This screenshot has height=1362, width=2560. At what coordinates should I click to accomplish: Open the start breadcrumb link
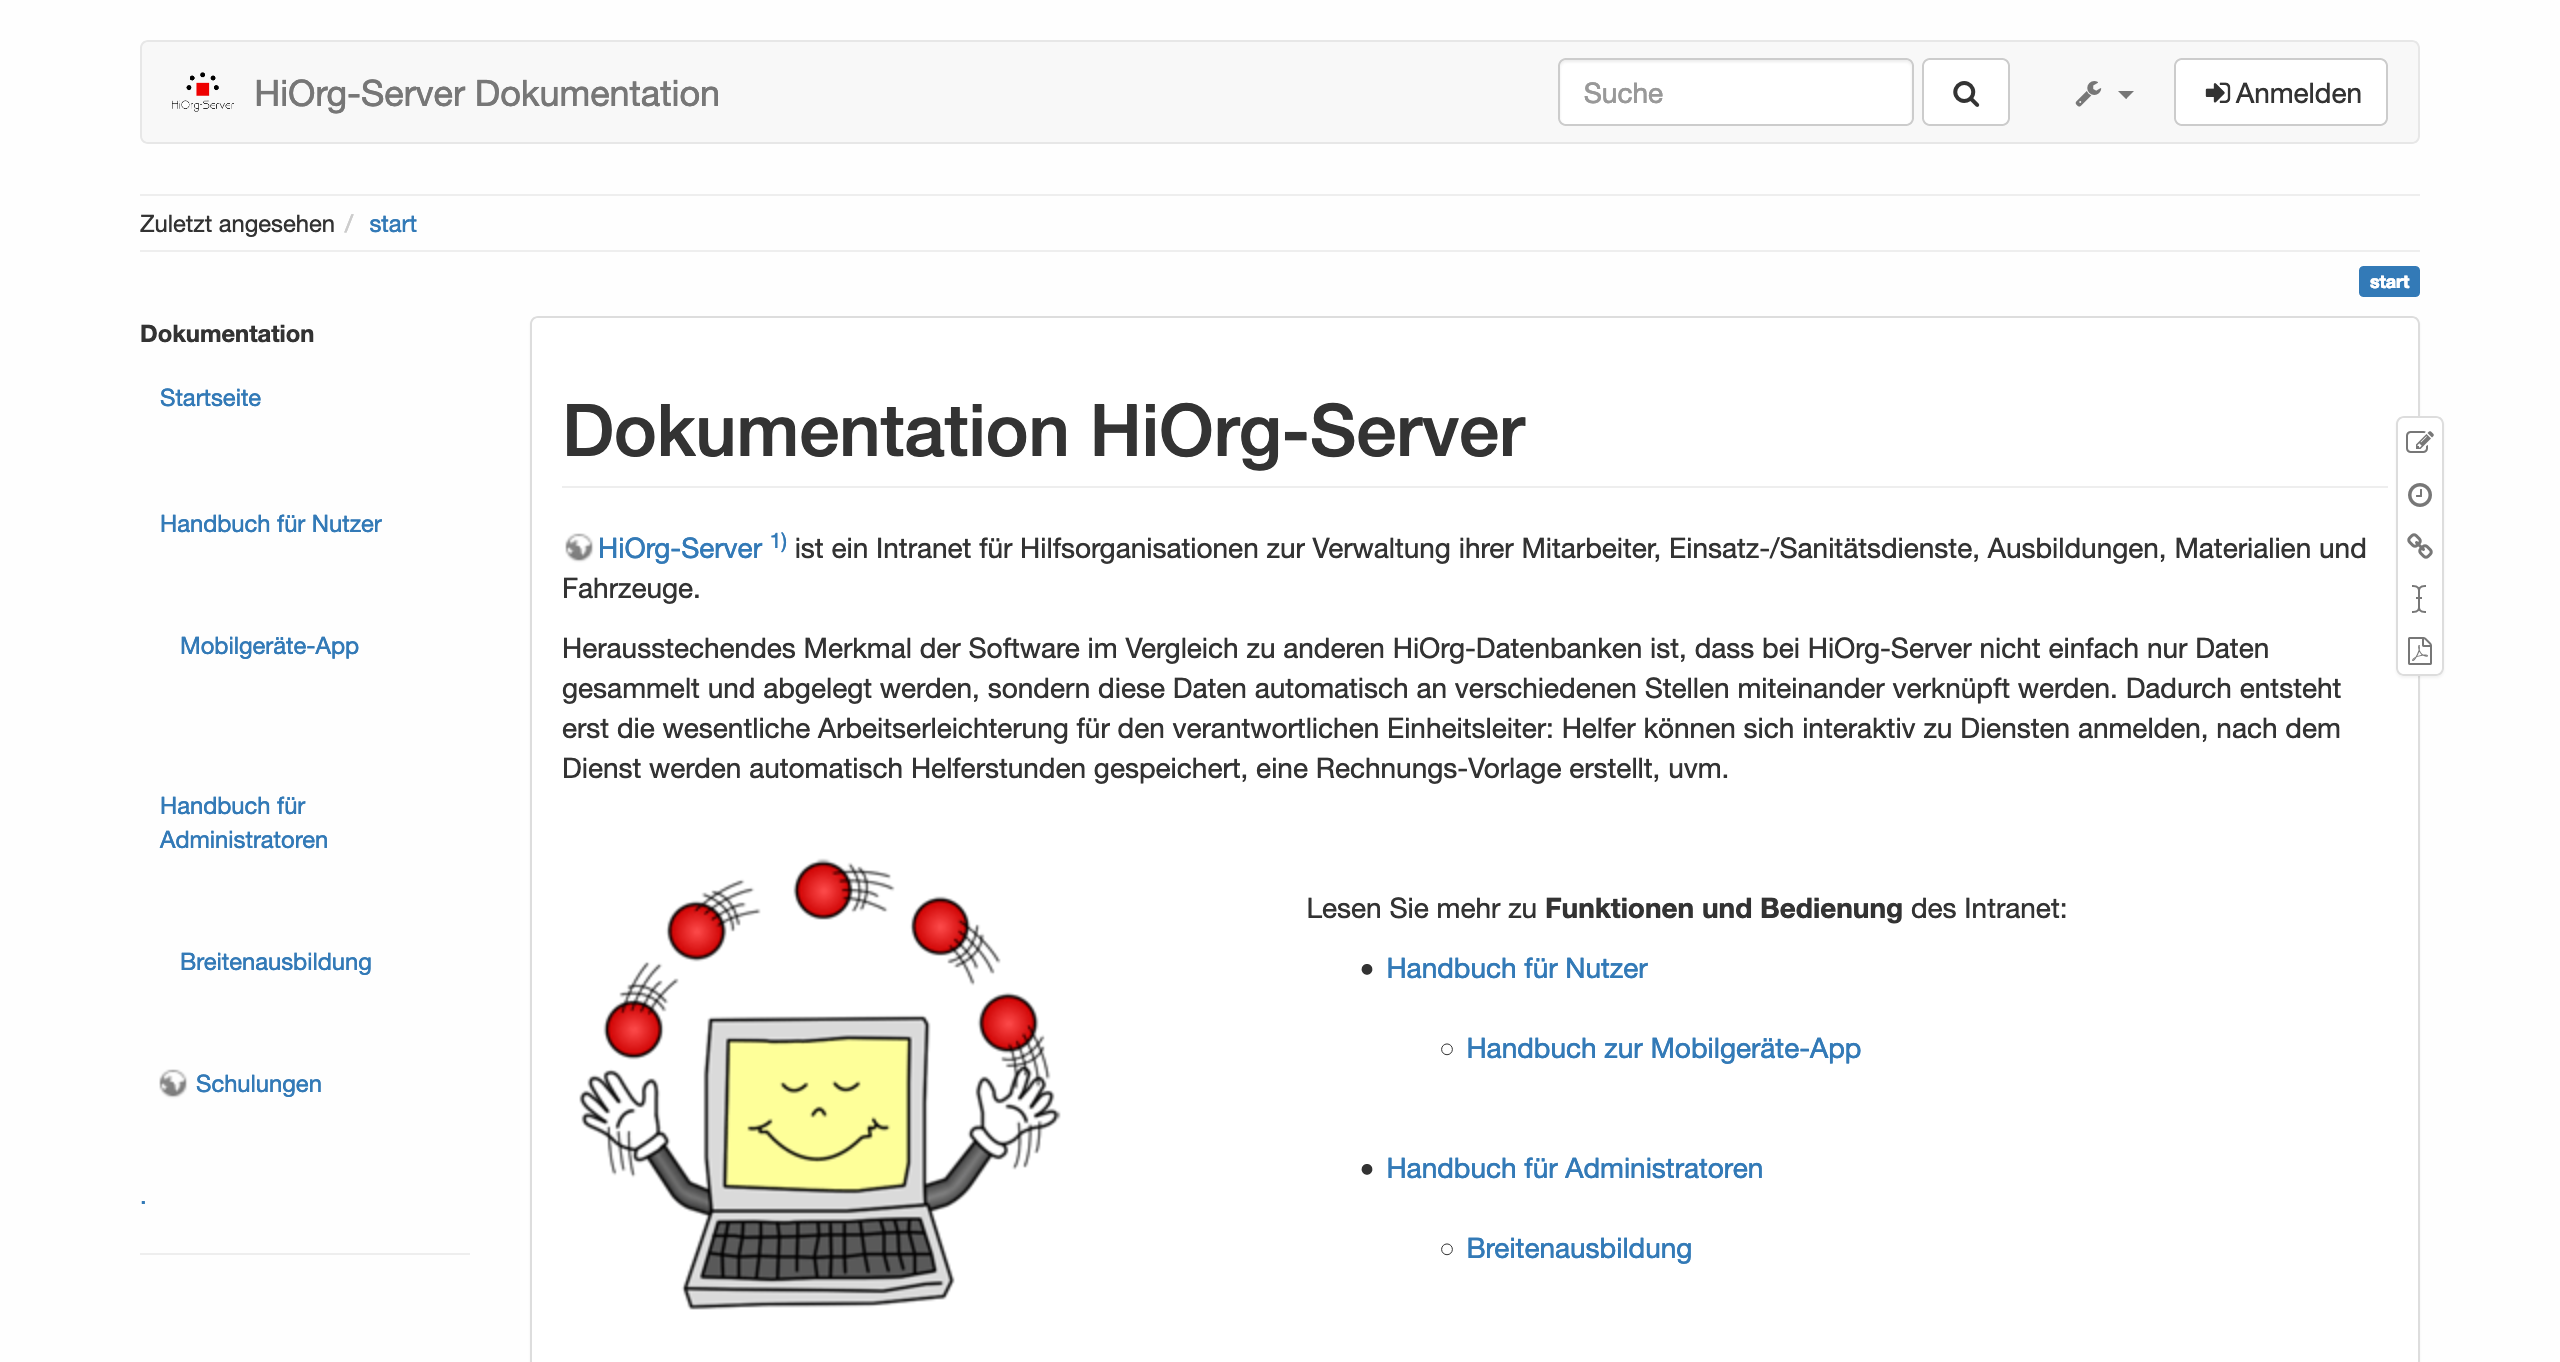[392, 224]
